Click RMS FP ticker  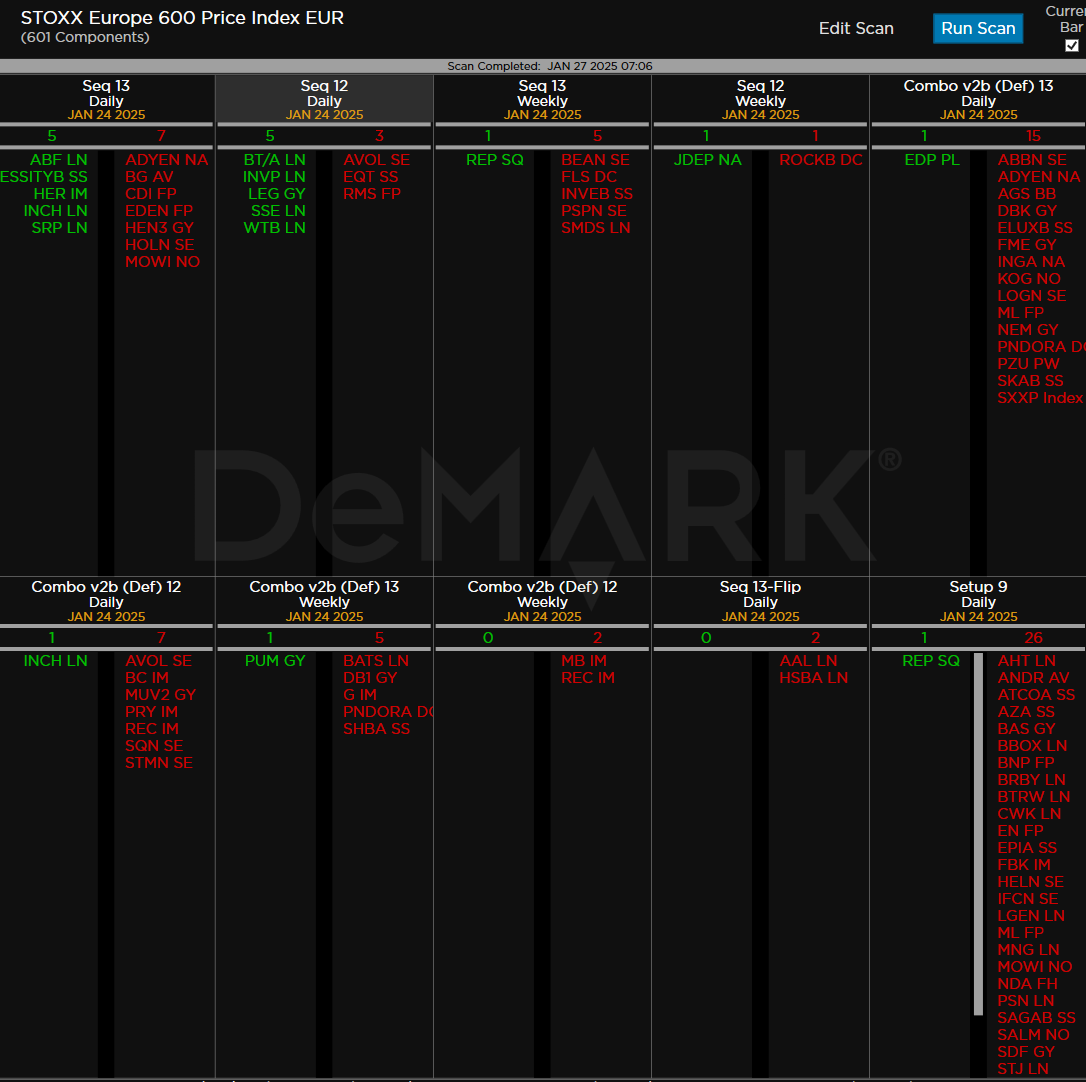pyautogui.click(x=372, y=194)
